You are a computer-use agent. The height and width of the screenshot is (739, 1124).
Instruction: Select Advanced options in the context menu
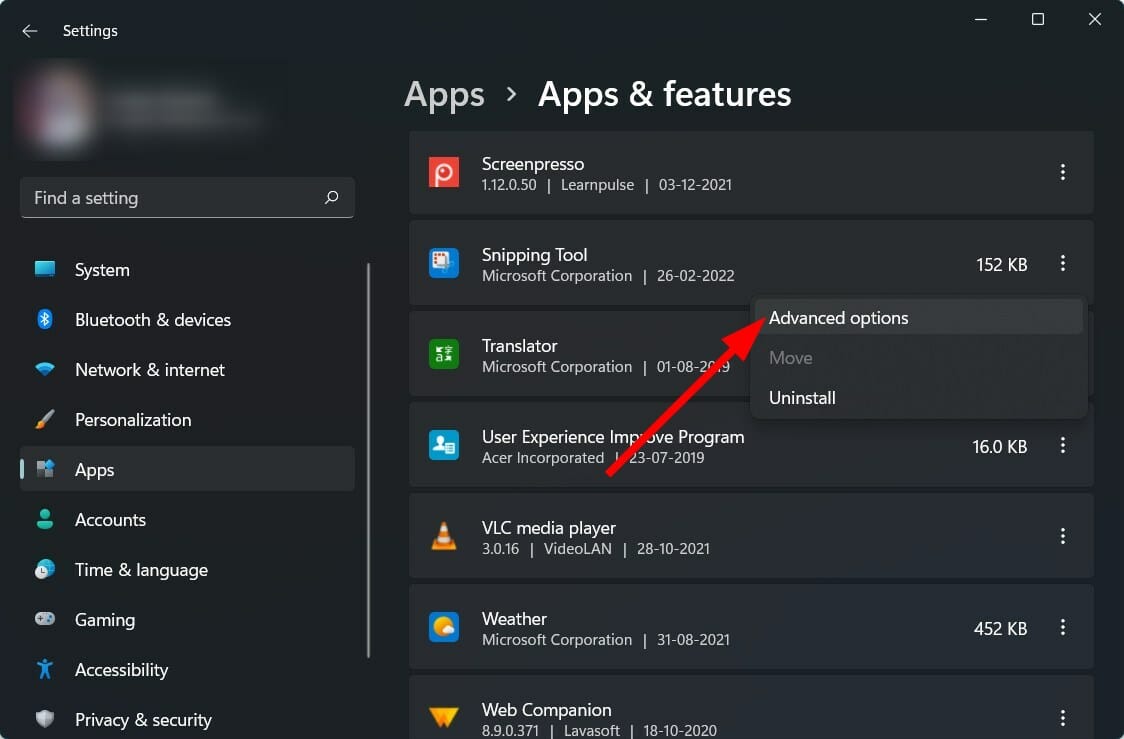click(838, 317)
